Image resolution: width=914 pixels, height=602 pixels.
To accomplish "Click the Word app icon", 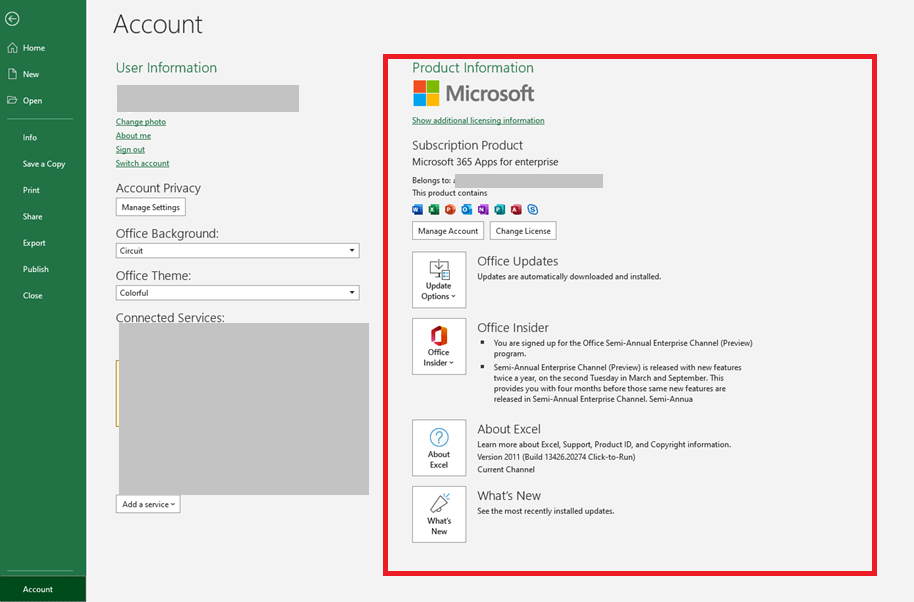I will 417,210.
